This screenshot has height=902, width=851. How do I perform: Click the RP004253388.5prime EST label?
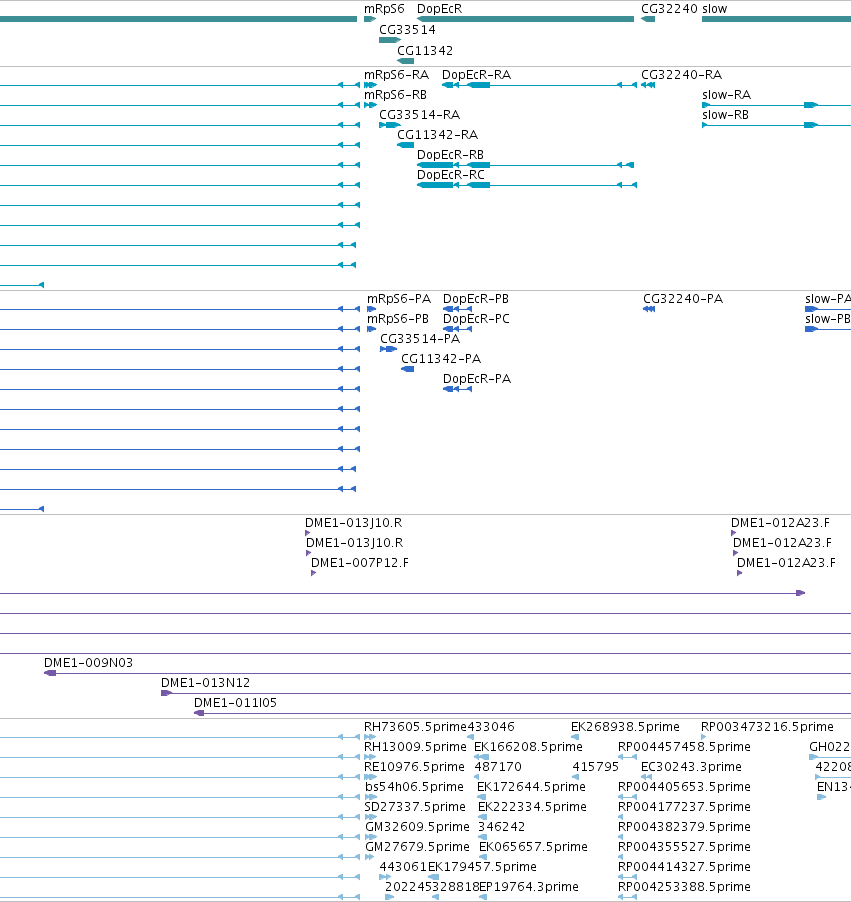point(684,887)
